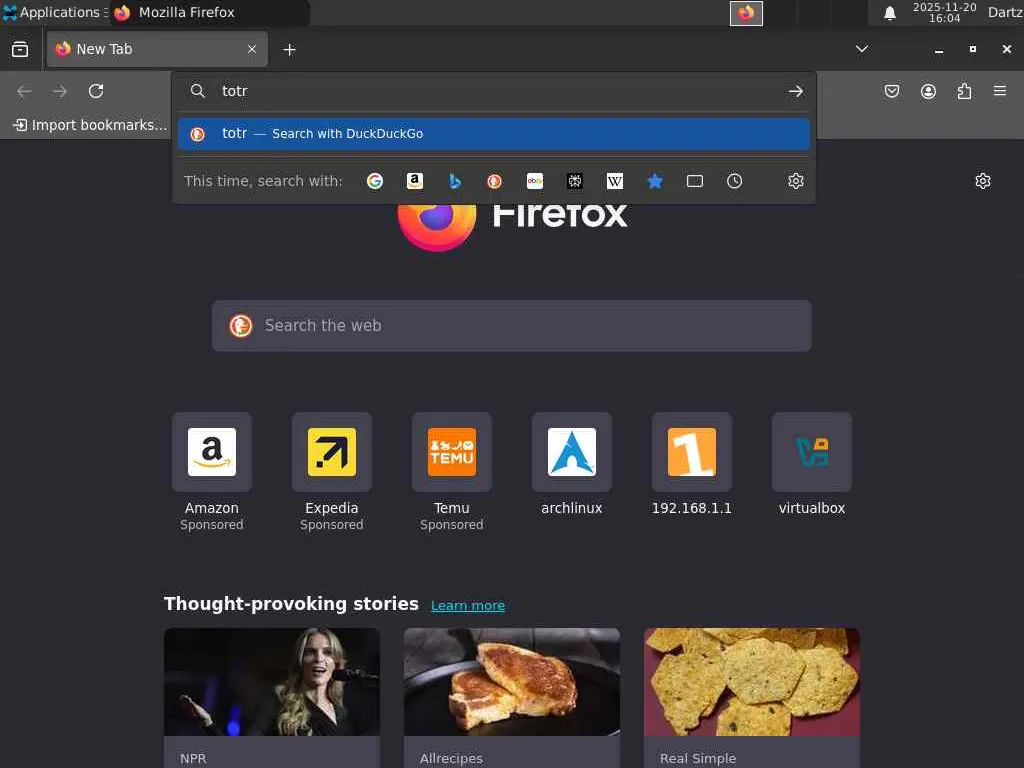Search this time with Amazon icon

(x=415, y=181)
